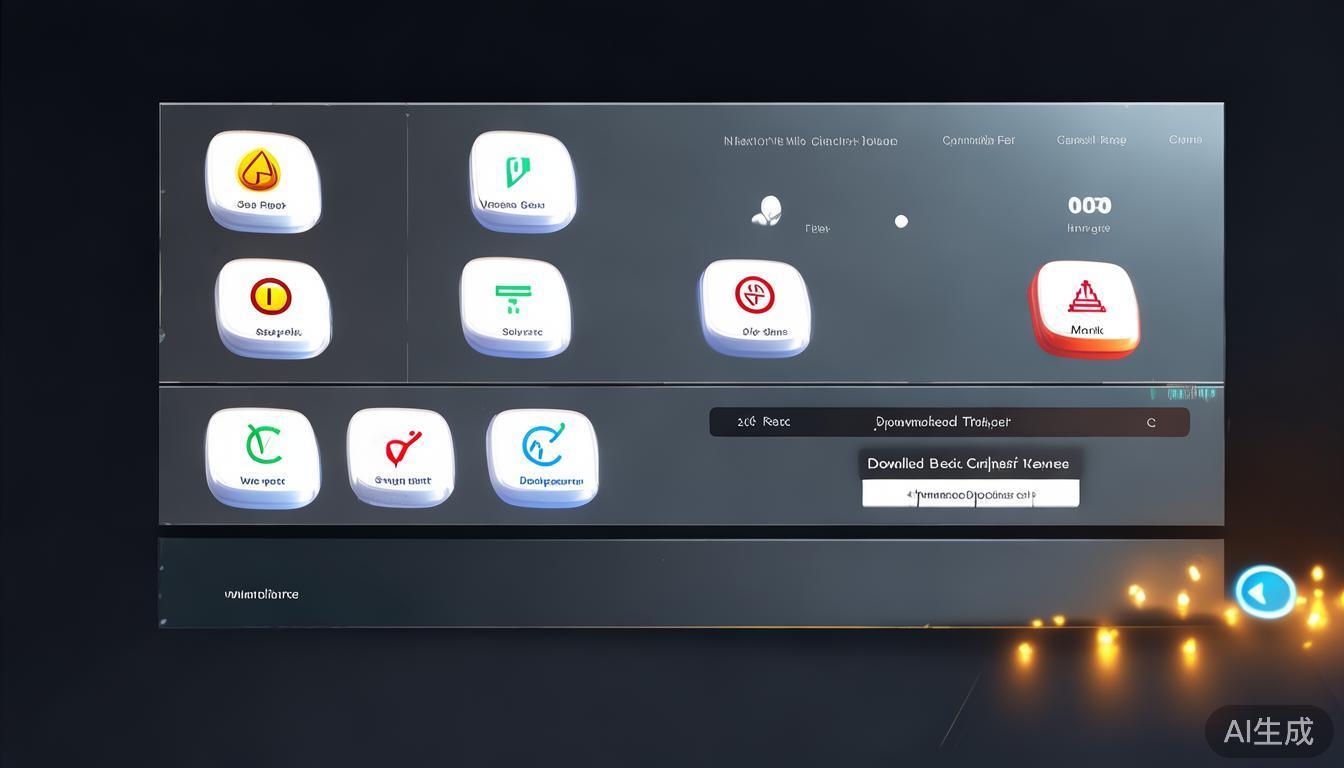Select the red checkmark icon tile
This screenshot has width=1344, height=768.
pos(401,456)
